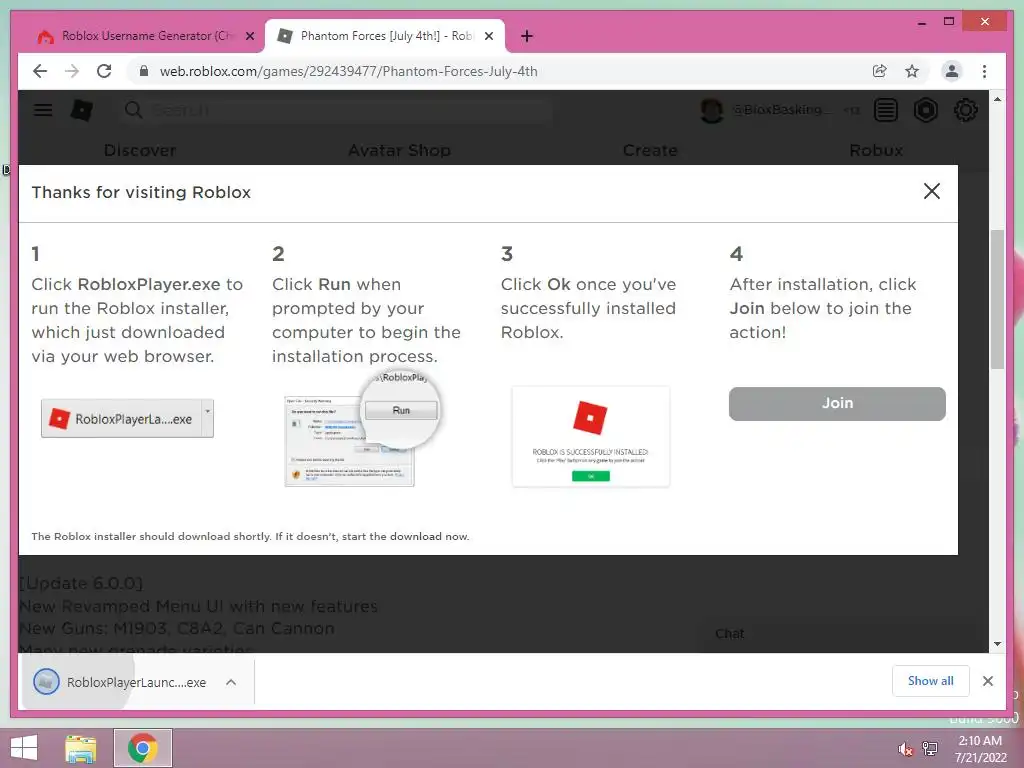Screen dimensions: 1024x768
Task: Click the successfully installed illustration image
Action: click(x=591, y=436)
